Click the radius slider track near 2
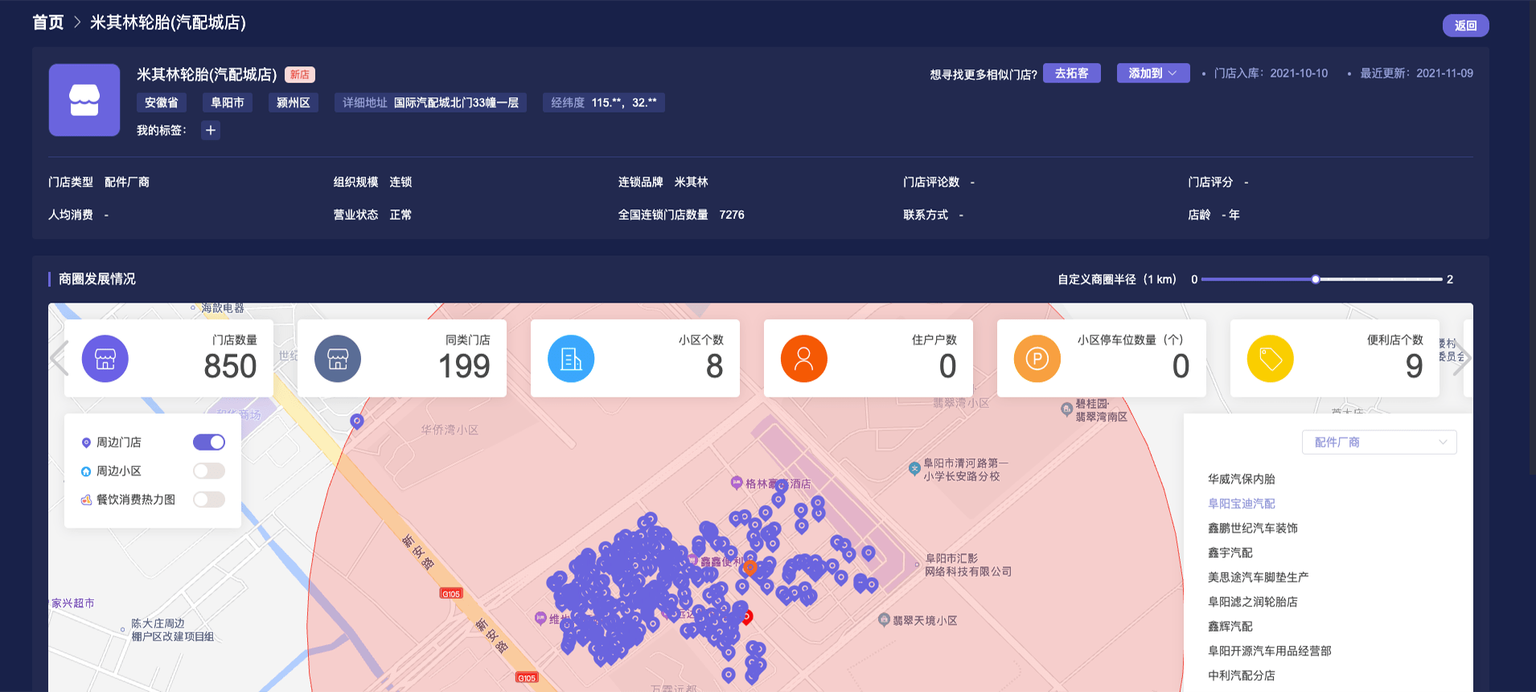Screen dimensions: 1536x692 click(x=1430, y=279)
